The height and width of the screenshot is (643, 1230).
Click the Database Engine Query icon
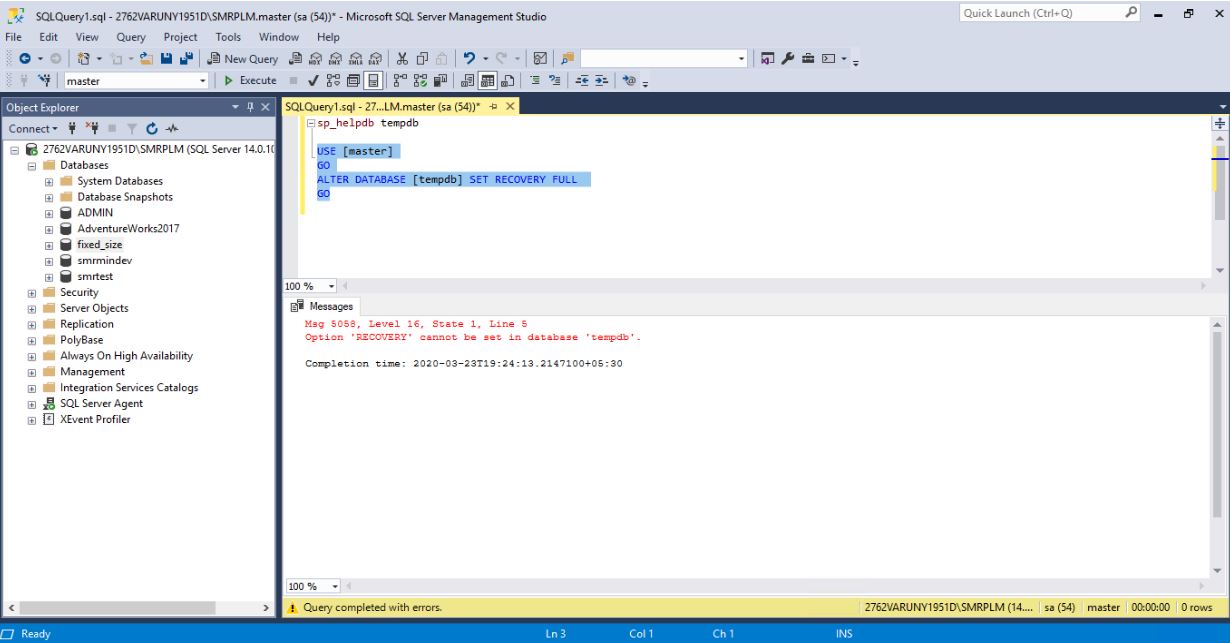tap(294, 59)
